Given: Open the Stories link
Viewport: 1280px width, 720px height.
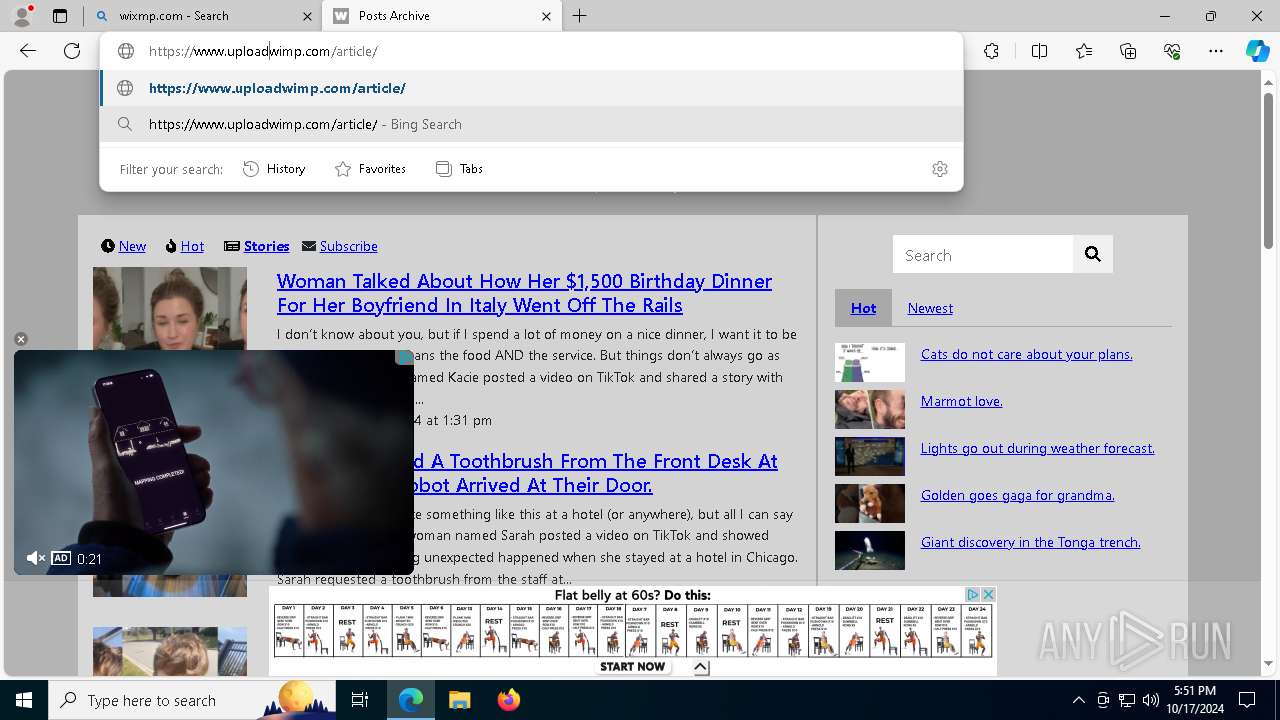Looking at the screenshot, I should 266,246.
